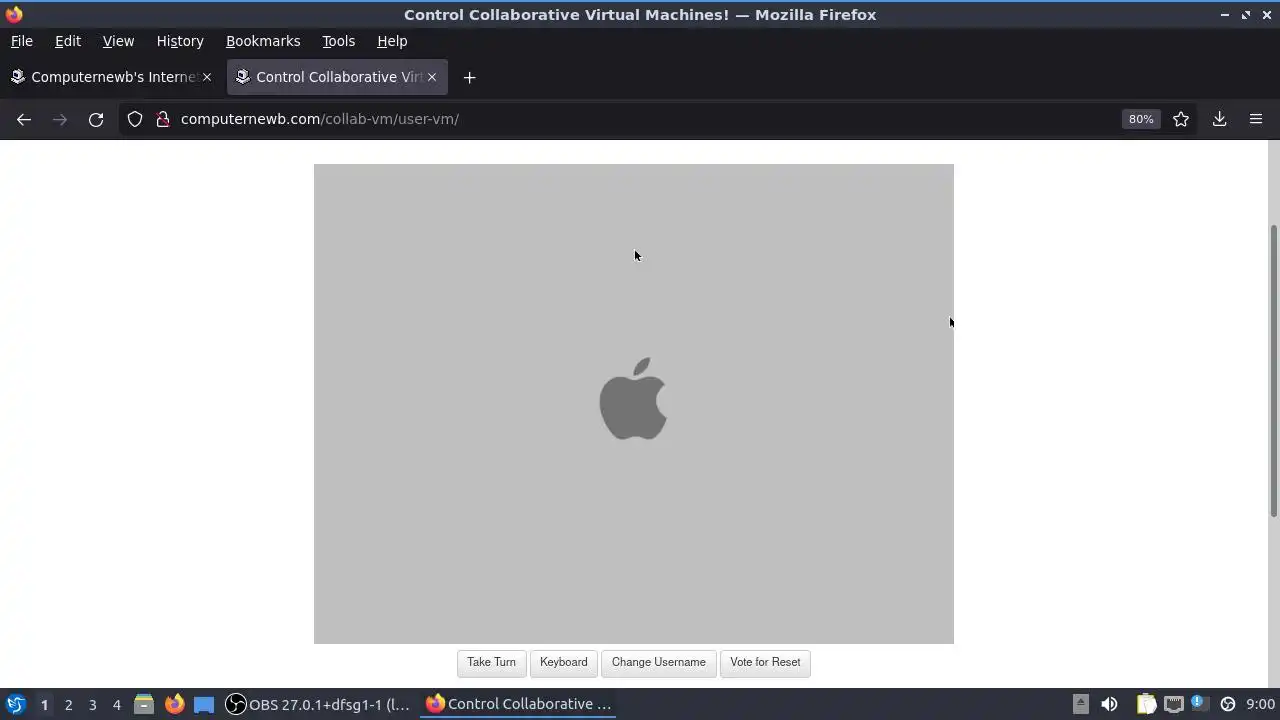Open the Help menu
Screen dimensions: 1280x720
click(x=392, y=41)
